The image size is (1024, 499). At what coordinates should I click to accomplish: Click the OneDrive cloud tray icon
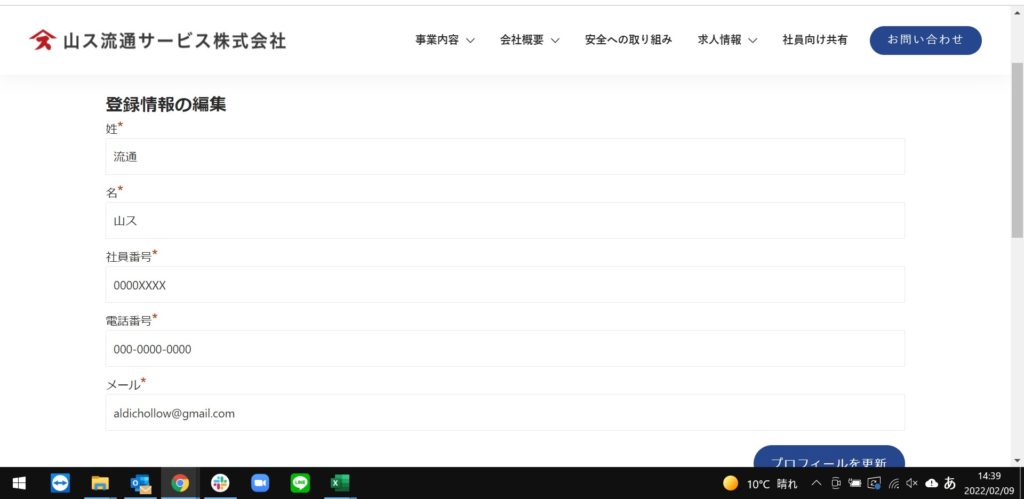tap(932, 483)
